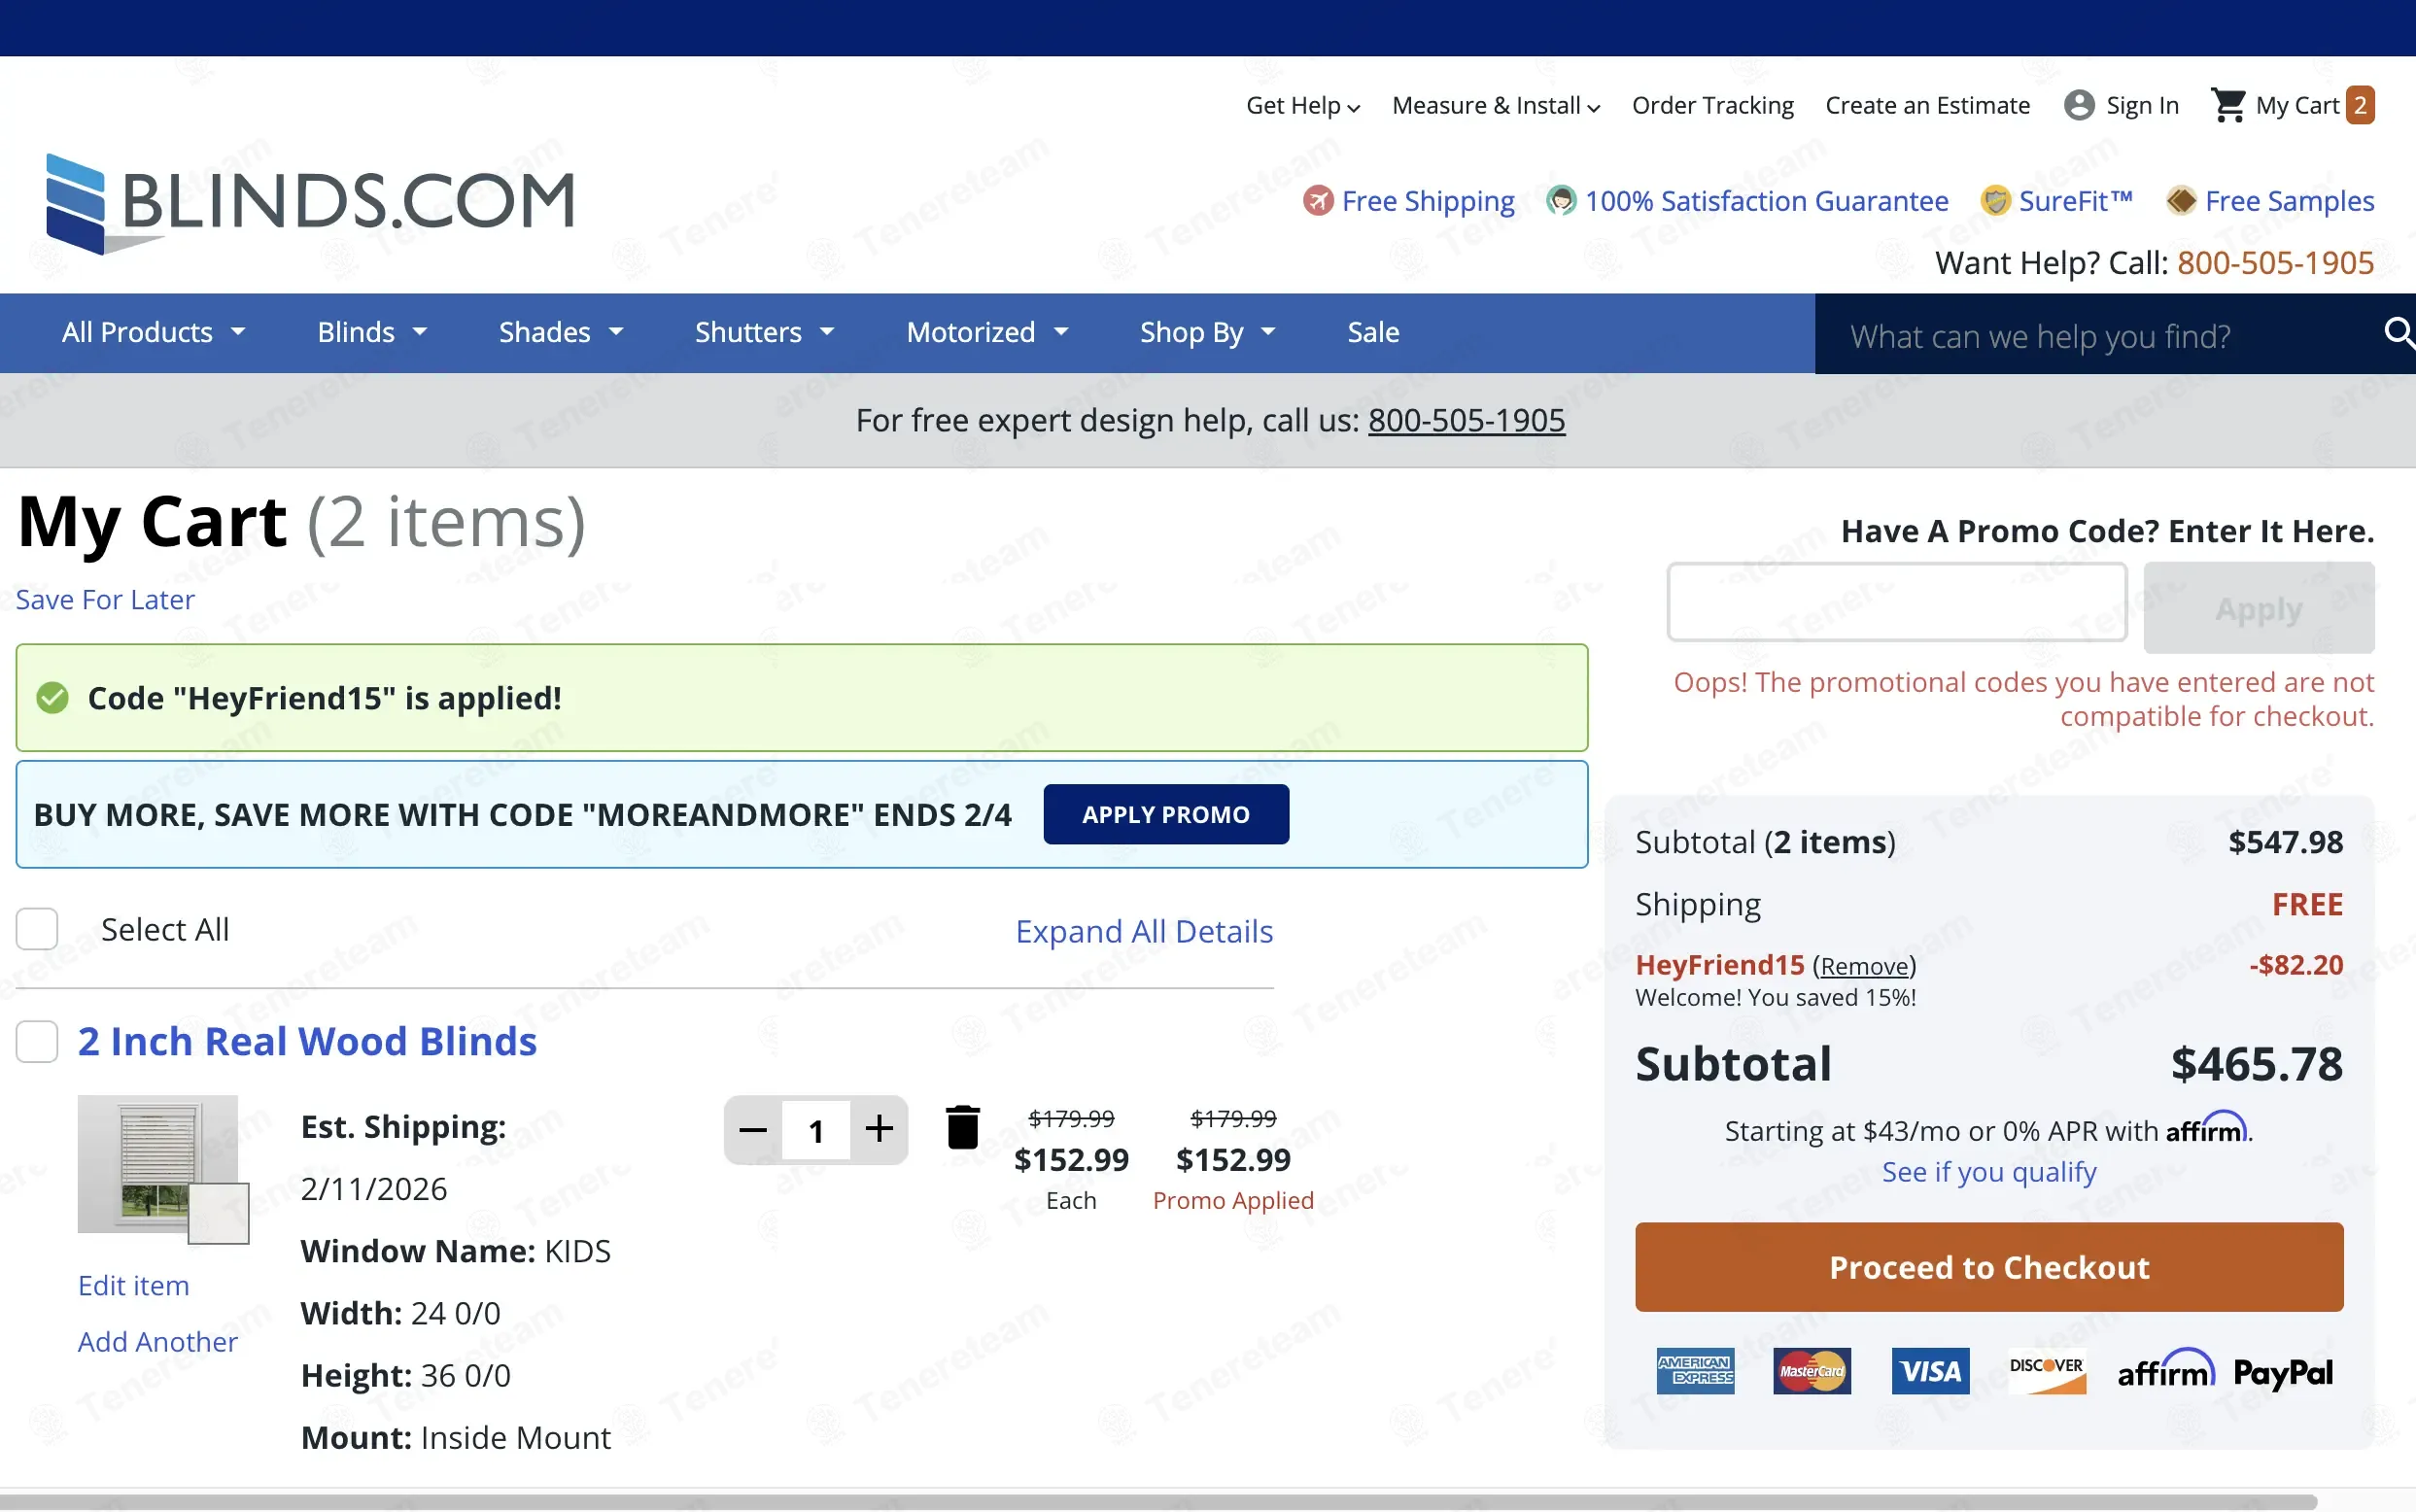Image resolution: width=2416 pixels, height=1512 pixels.
Task: Open the All Products menu
Action: point(153,332)
